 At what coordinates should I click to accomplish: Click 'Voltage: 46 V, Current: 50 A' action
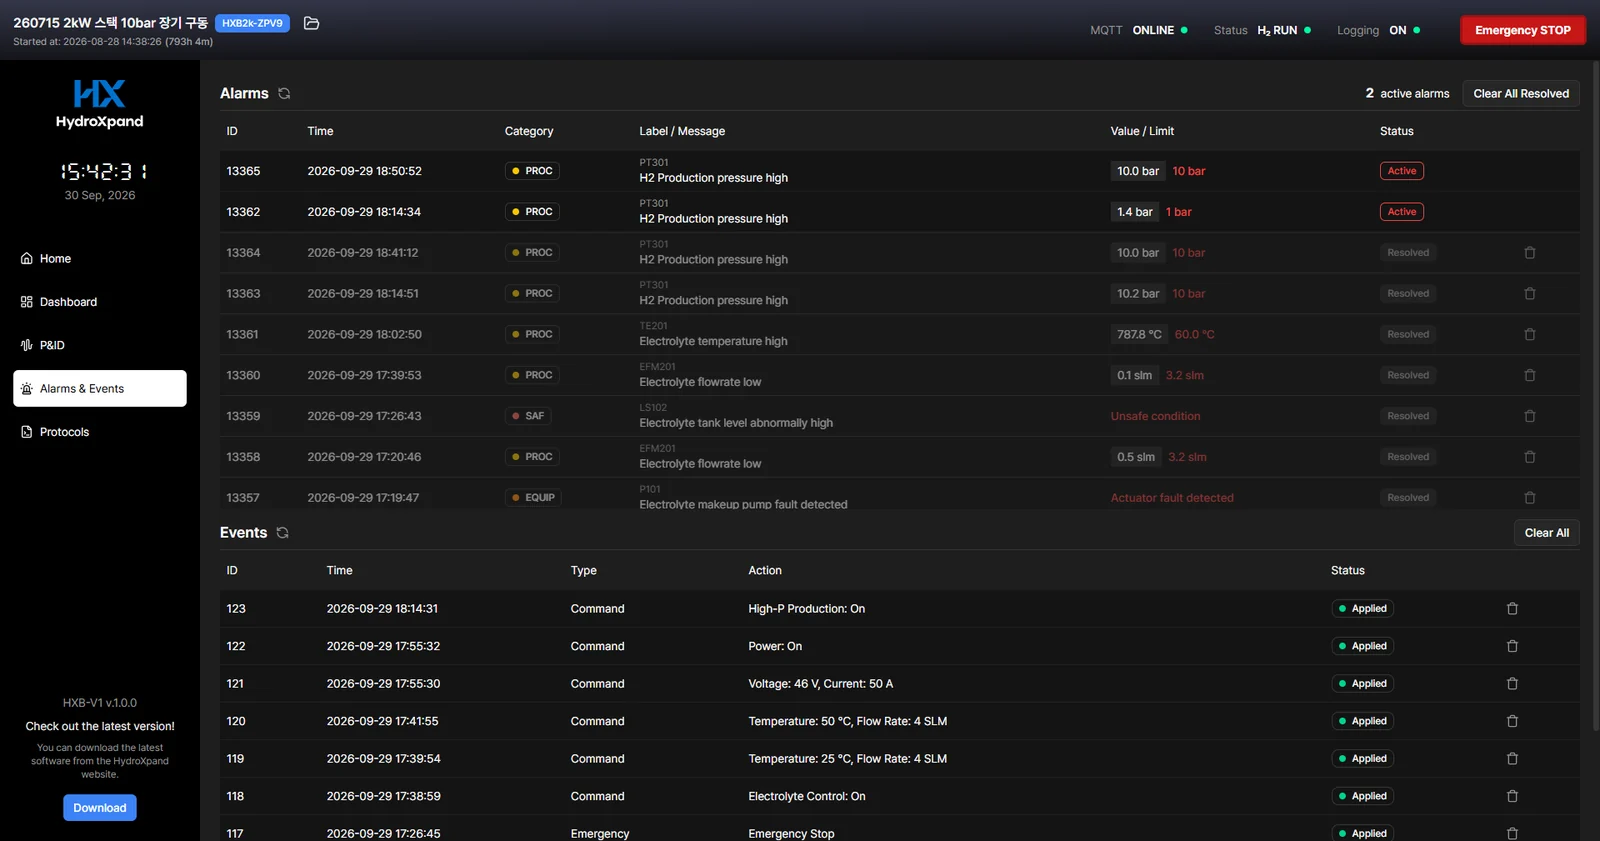(820, 684)
